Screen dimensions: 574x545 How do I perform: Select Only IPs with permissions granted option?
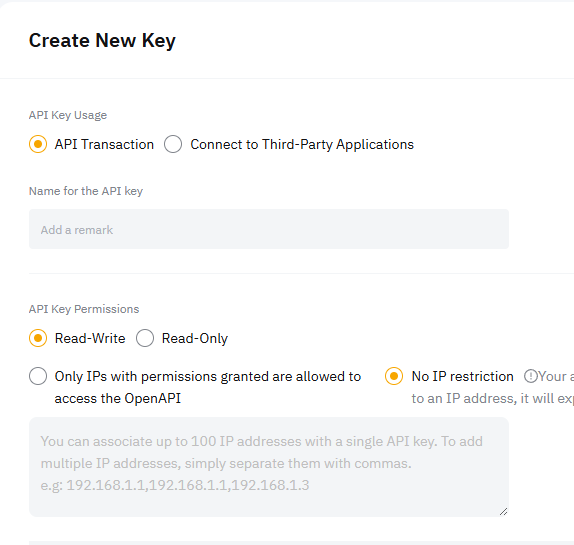[x=38, y=376]
